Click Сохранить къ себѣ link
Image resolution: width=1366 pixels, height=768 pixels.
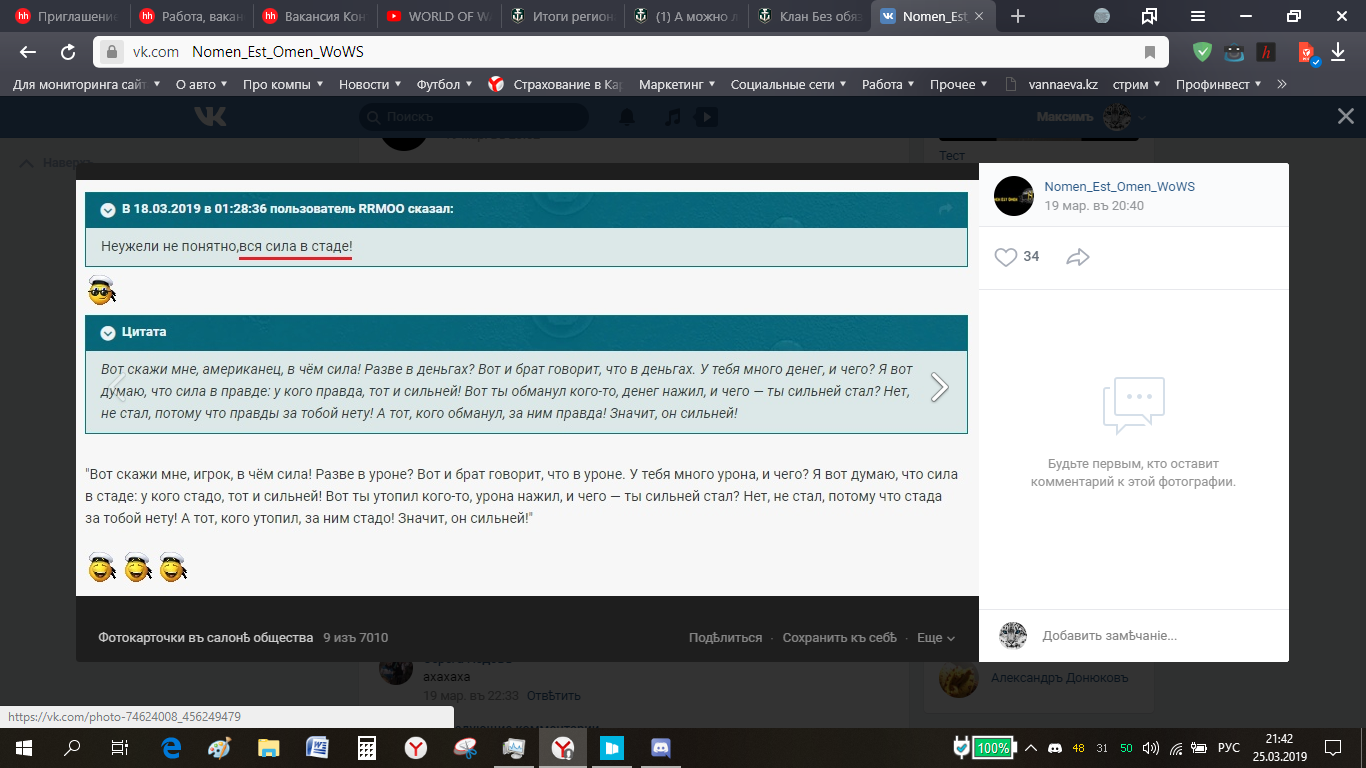point(840,637)
